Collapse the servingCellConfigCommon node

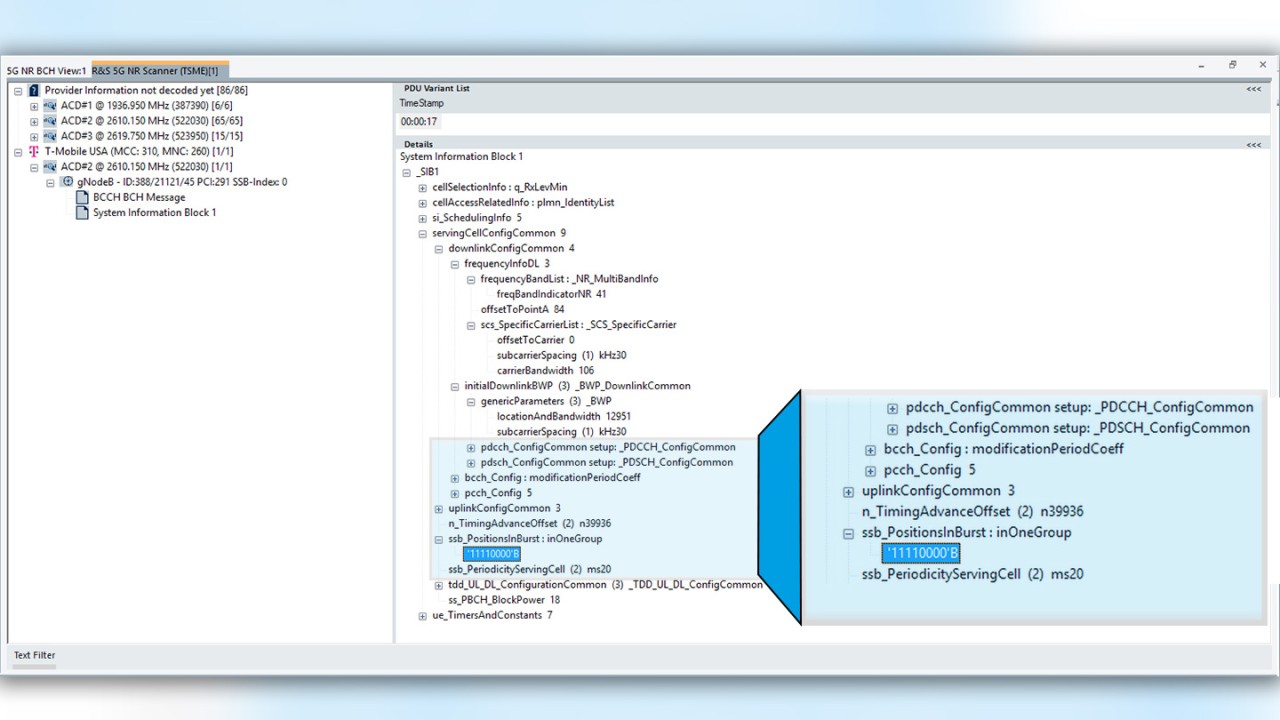coord(422,234)
